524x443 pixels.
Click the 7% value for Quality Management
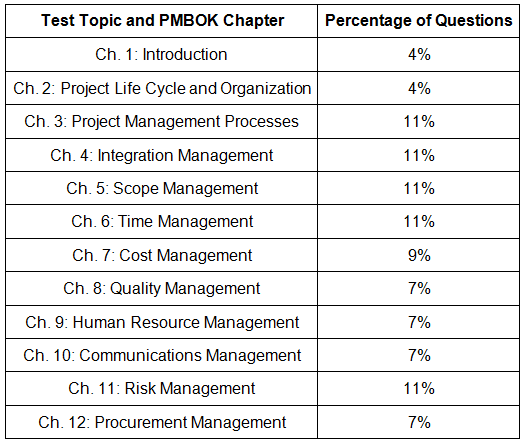point(419,288)
